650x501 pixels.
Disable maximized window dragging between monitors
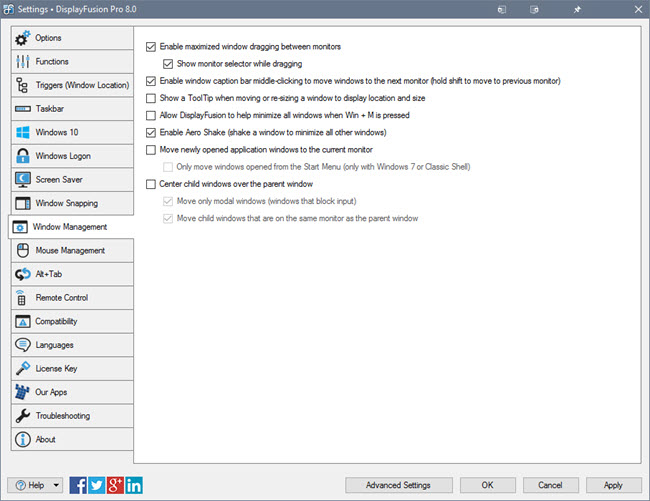pyautogui.click(x=151, y=47)
